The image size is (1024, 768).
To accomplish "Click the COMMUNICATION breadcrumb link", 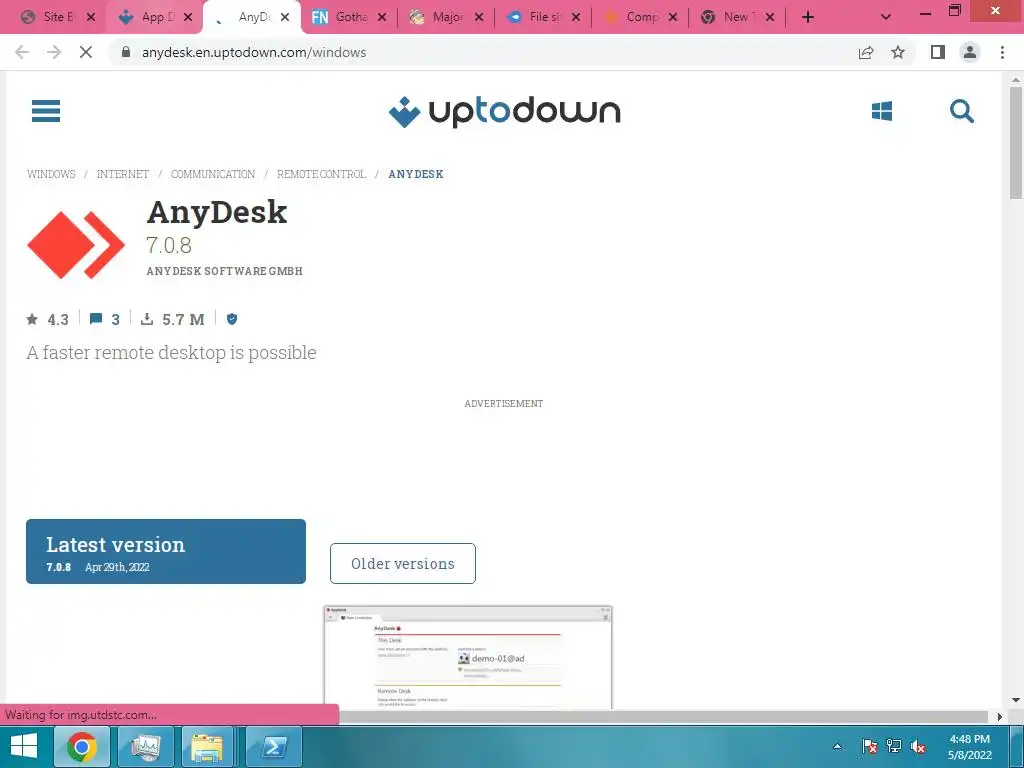I will pos(213,174).
